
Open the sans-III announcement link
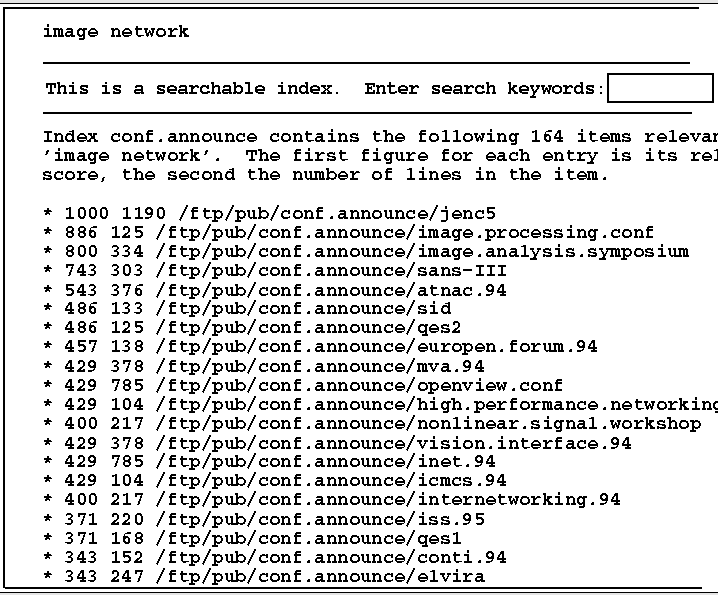coord(331,271)
